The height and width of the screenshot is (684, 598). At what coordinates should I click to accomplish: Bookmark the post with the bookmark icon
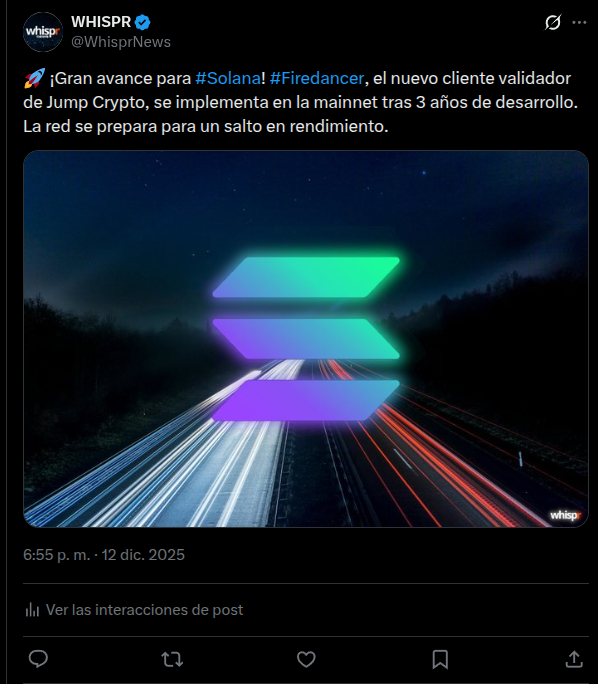tap(440, 659)
